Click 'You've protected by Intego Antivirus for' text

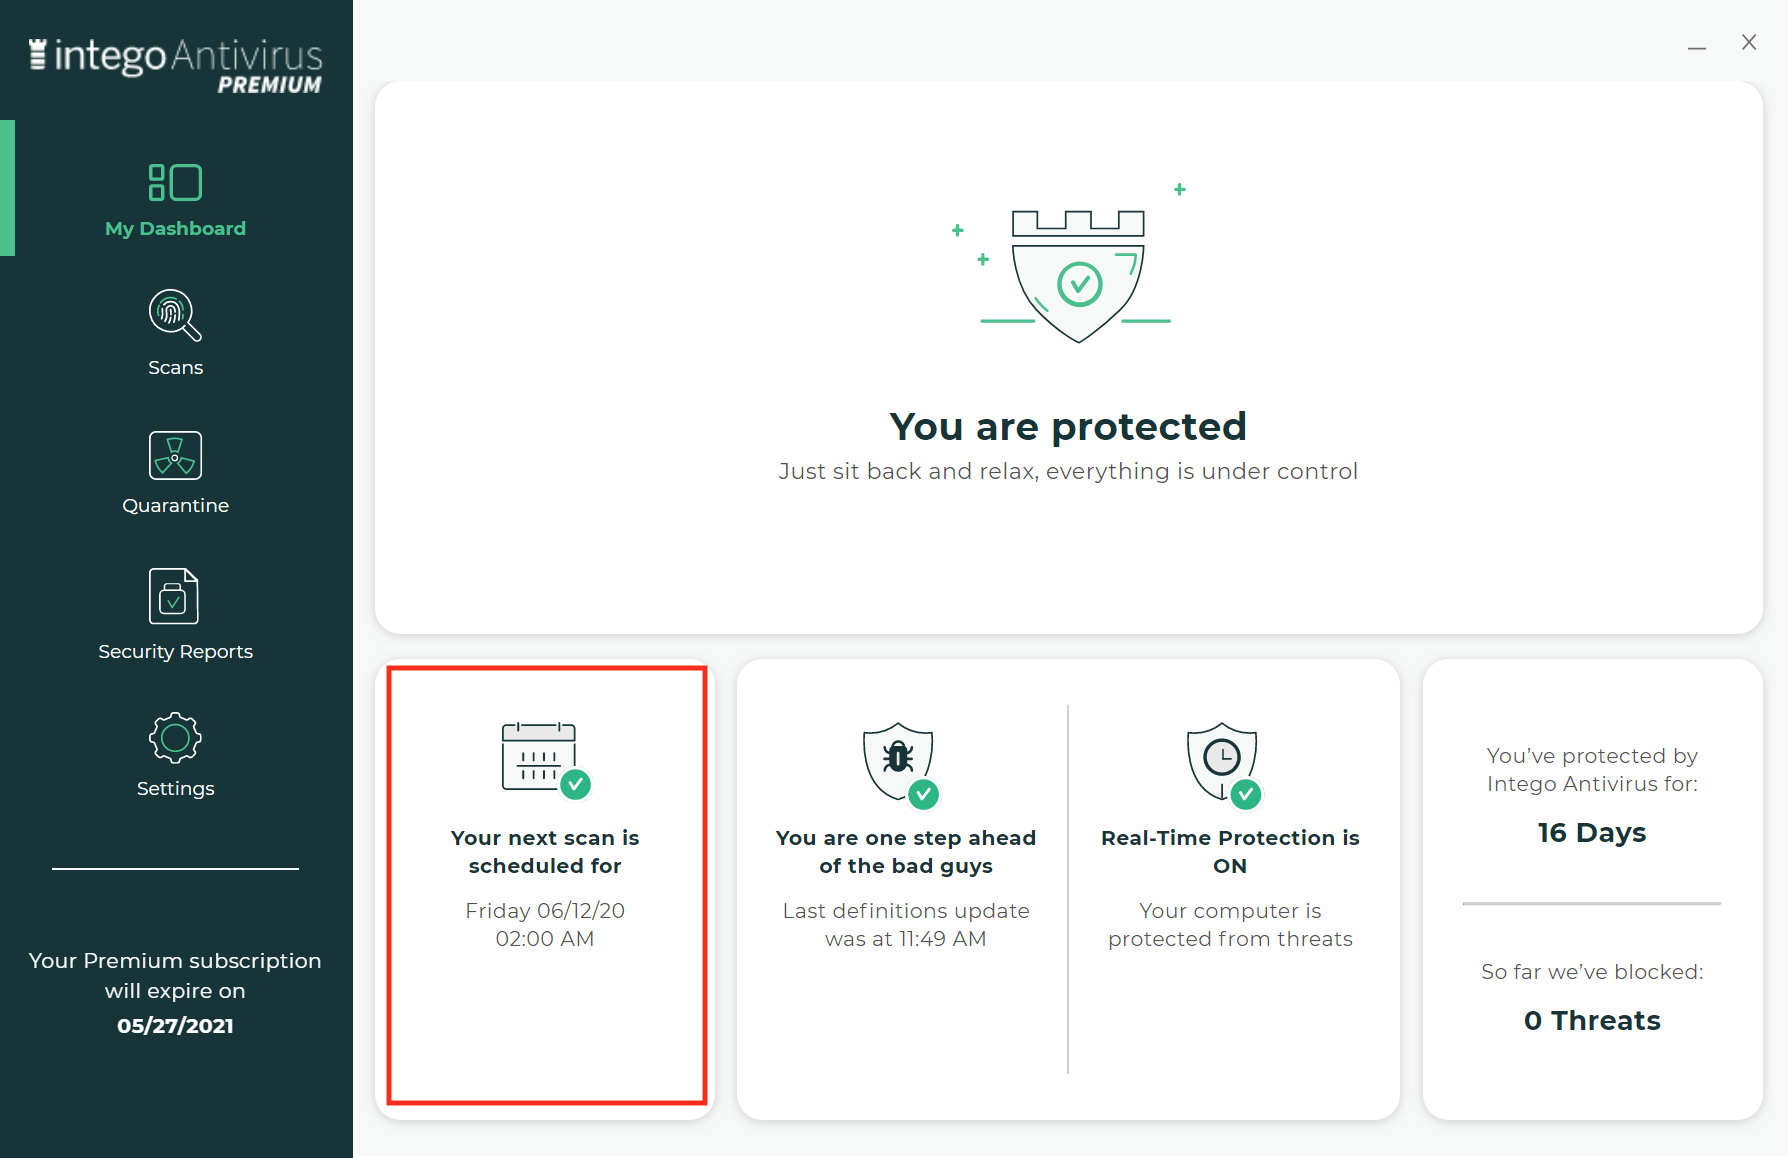pos(1592,770)
